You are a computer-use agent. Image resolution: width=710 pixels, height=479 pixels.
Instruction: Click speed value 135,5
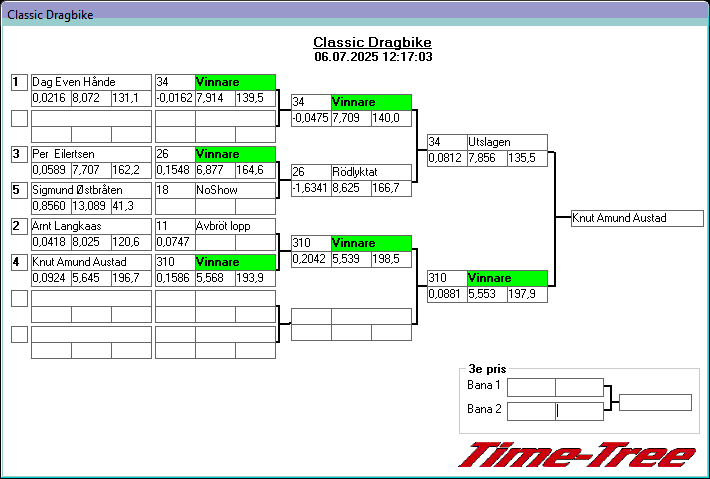[x=527, y=158]
